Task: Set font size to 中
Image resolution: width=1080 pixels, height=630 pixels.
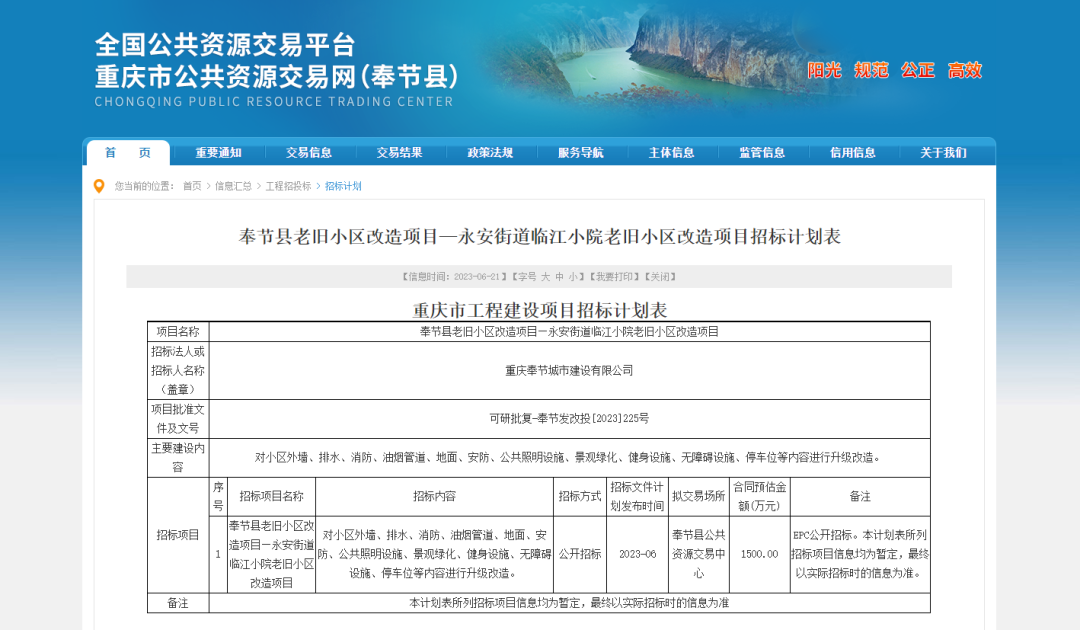Action: tap(559, 277)
